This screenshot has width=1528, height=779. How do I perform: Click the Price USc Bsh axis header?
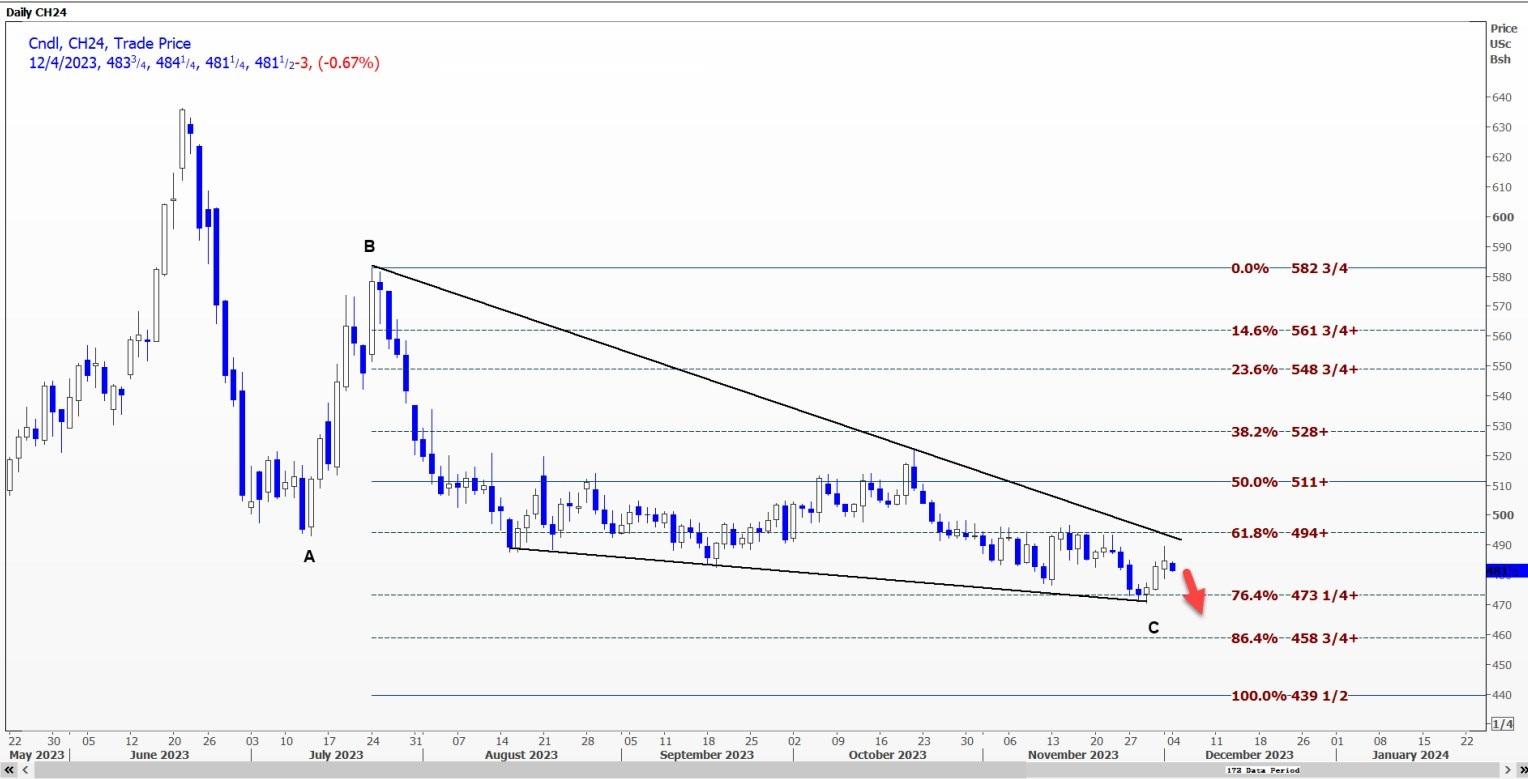coord(1503,44)
